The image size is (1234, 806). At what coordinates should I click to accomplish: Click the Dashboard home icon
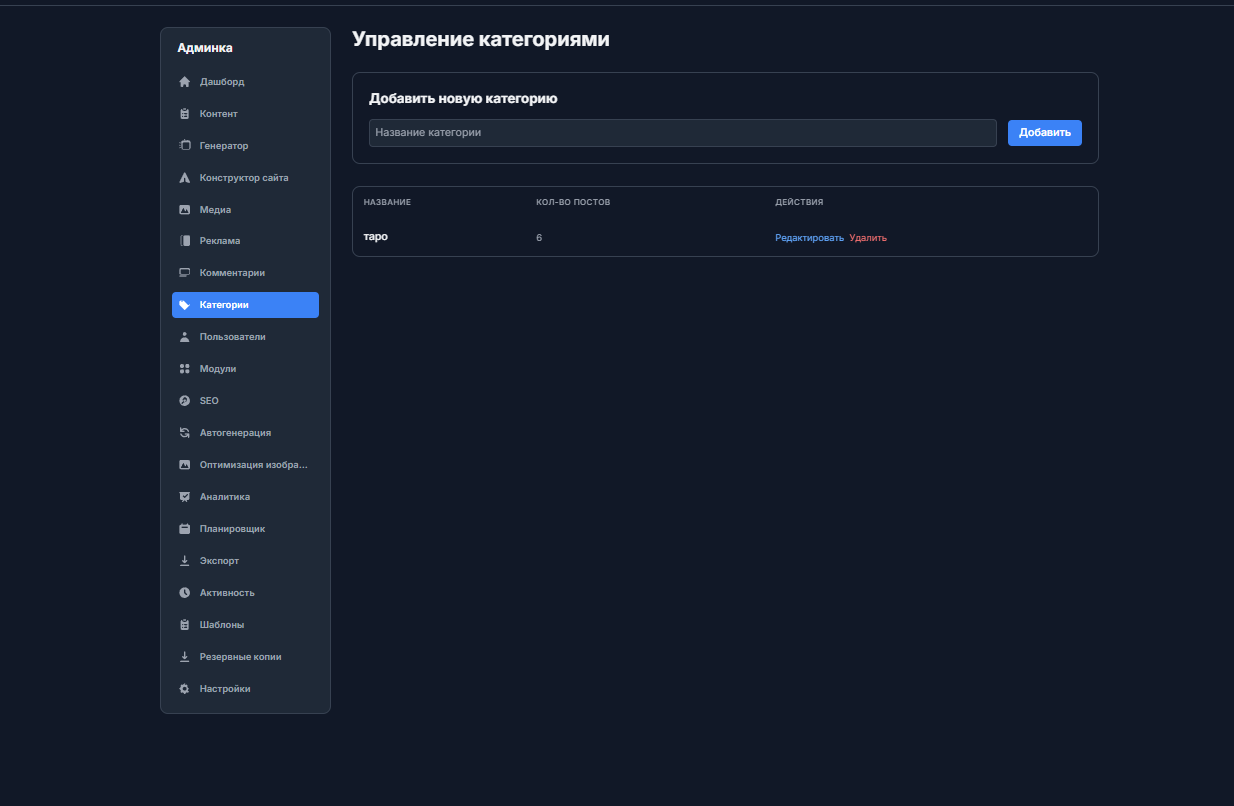point(184,82)
